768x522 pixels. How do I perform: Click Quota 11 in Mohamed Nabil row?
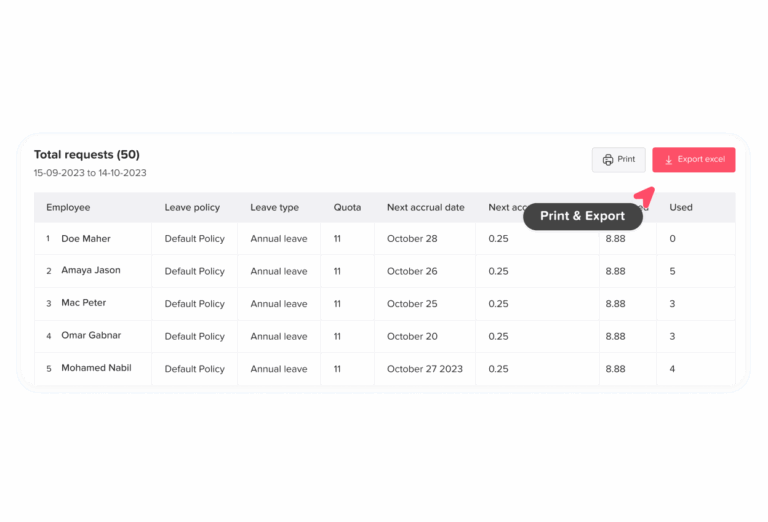point(337,369)
